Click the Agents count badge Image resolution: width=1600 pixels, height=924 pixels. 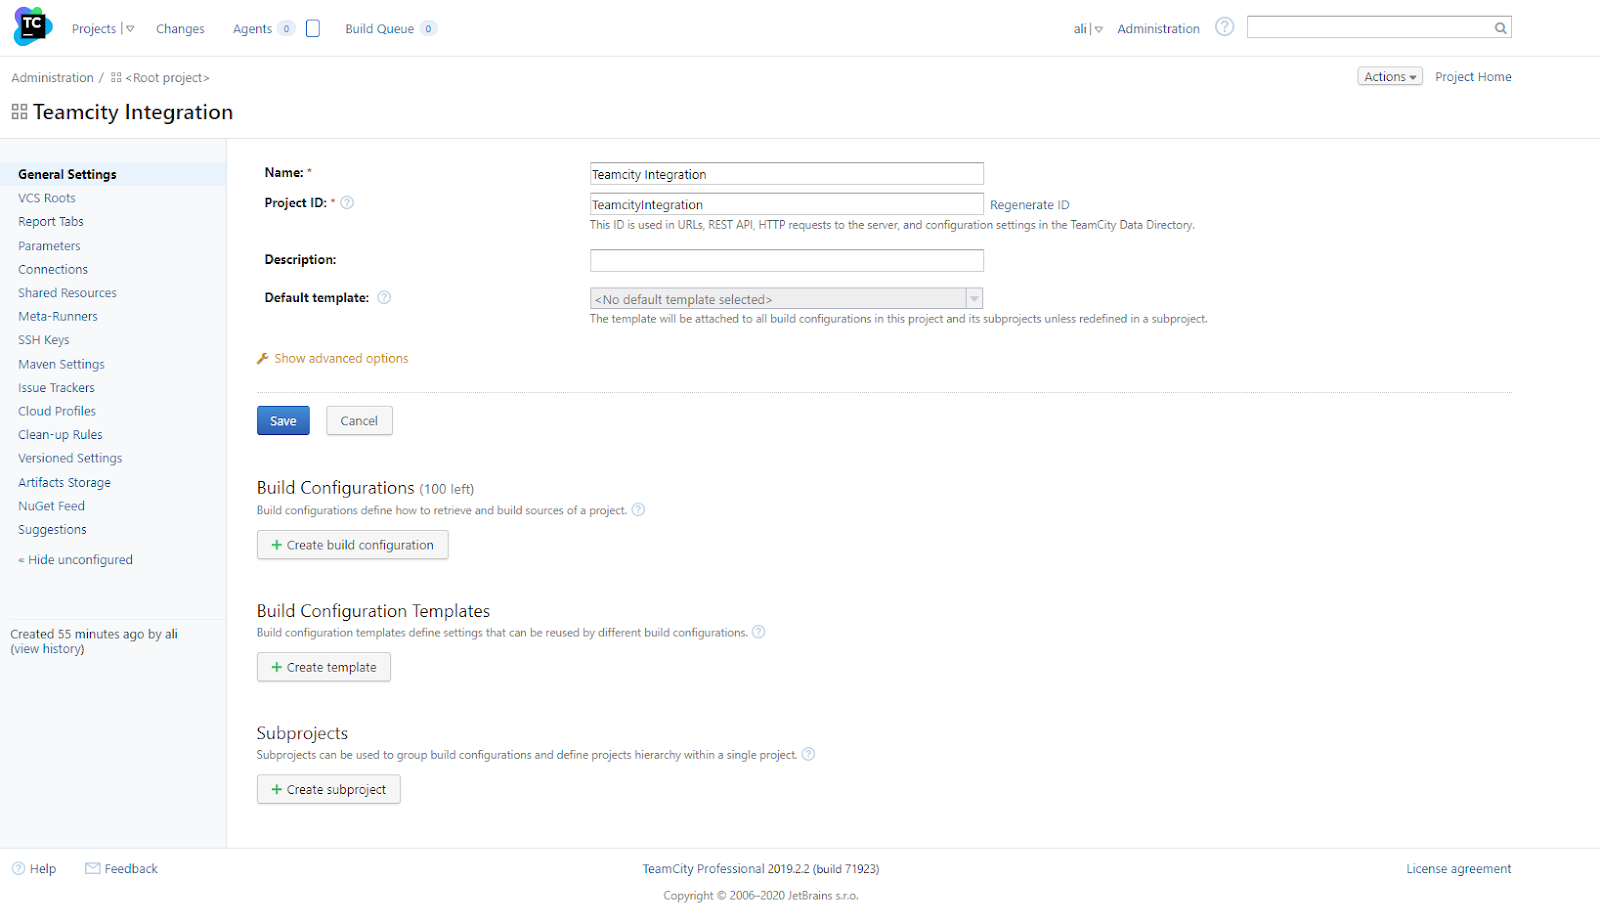(286, 28)
